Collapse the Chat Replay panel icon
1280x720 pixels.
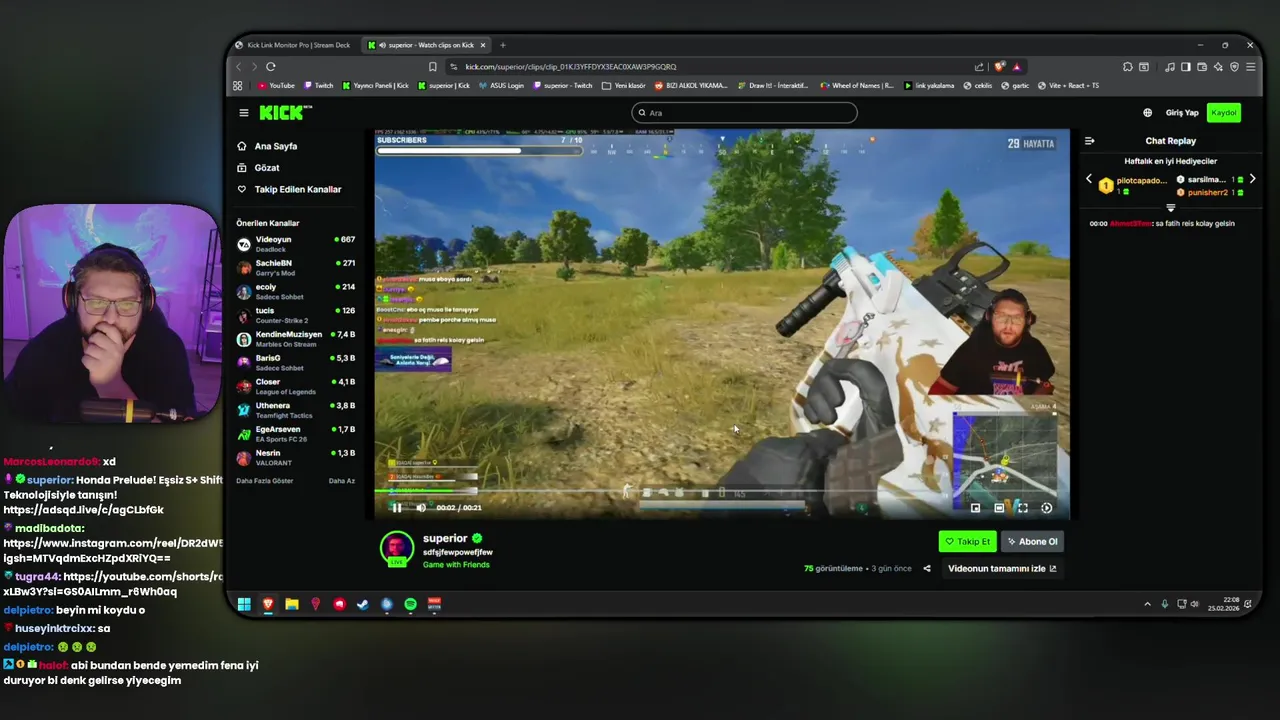point(1090,141)
